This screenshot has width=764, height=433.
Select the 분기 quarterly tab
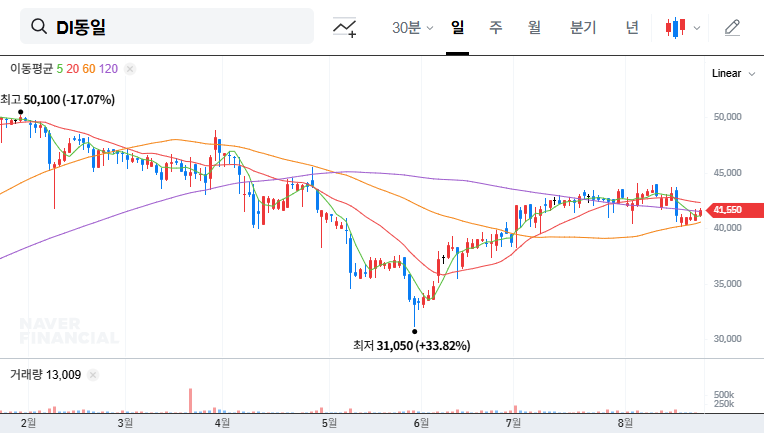coord(583,27)
